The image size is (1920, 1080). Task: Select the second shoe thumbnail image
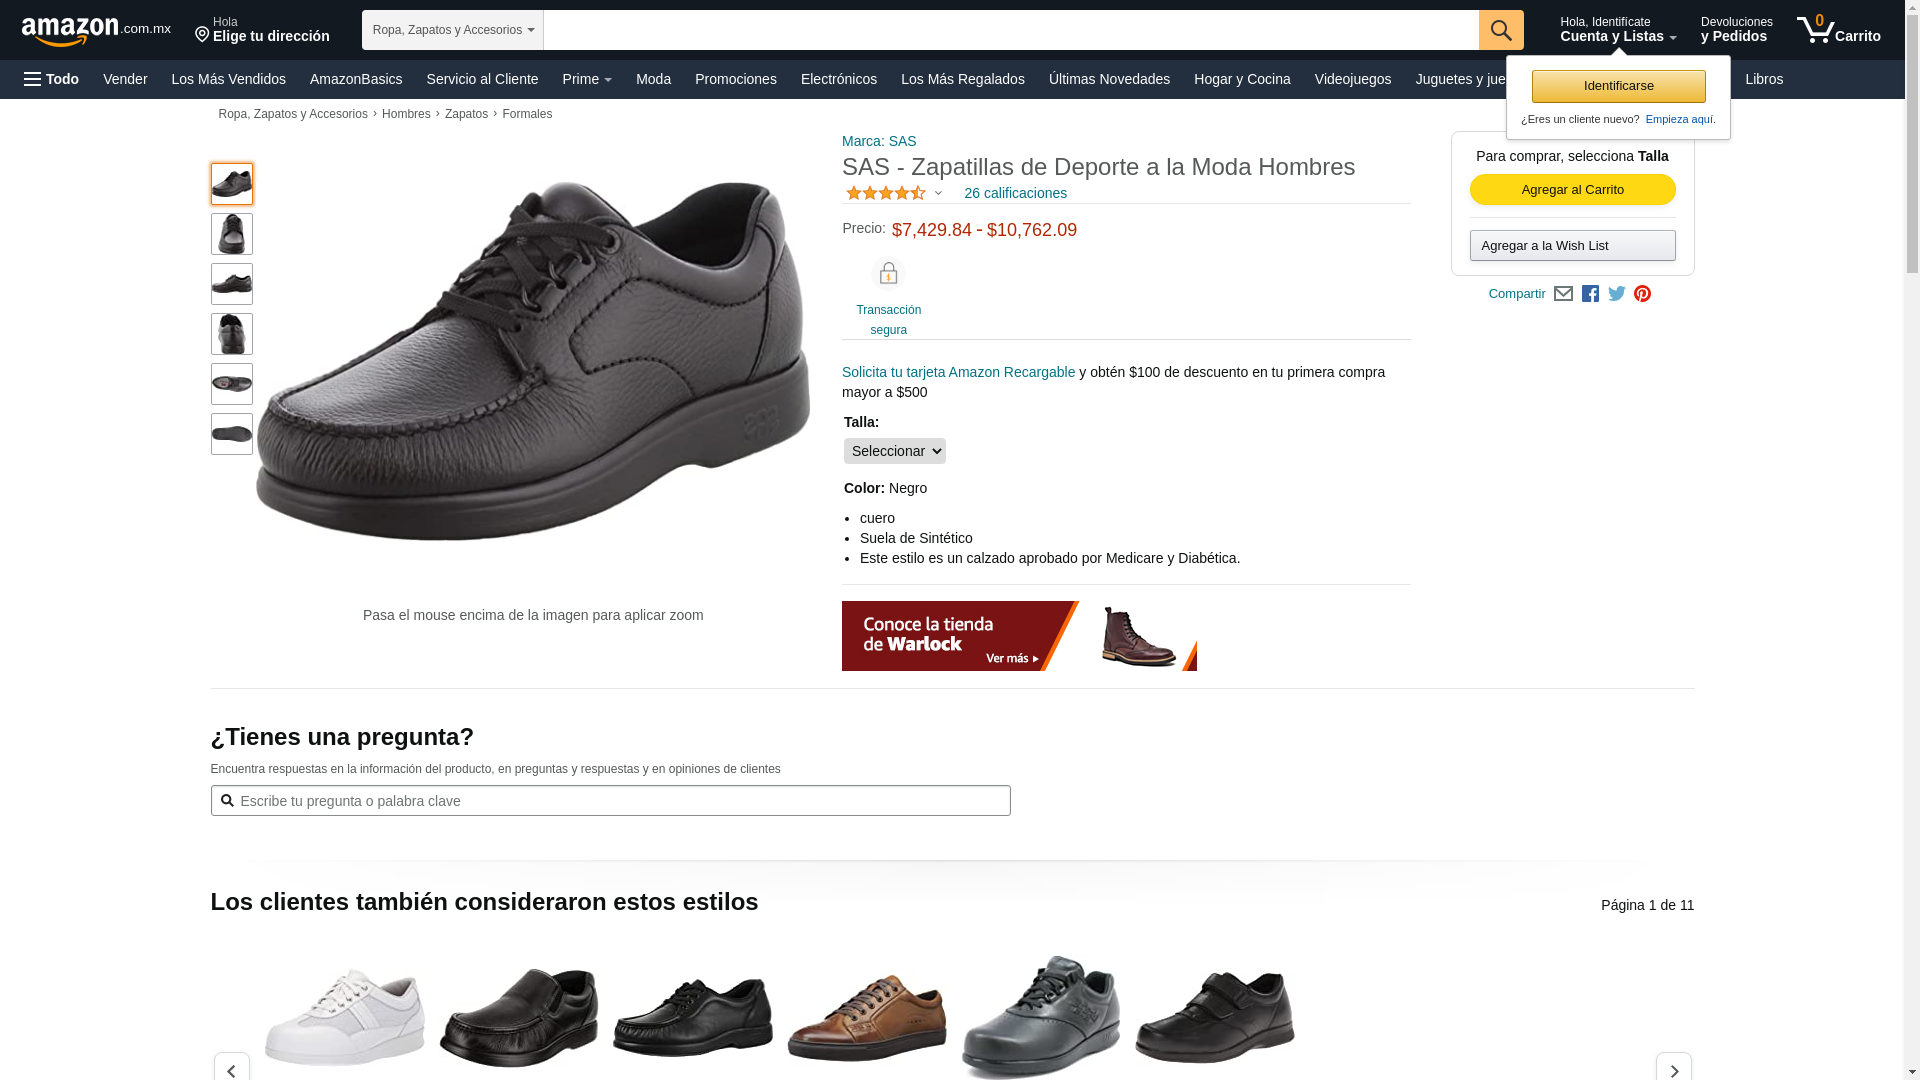[x=232, y=234]
